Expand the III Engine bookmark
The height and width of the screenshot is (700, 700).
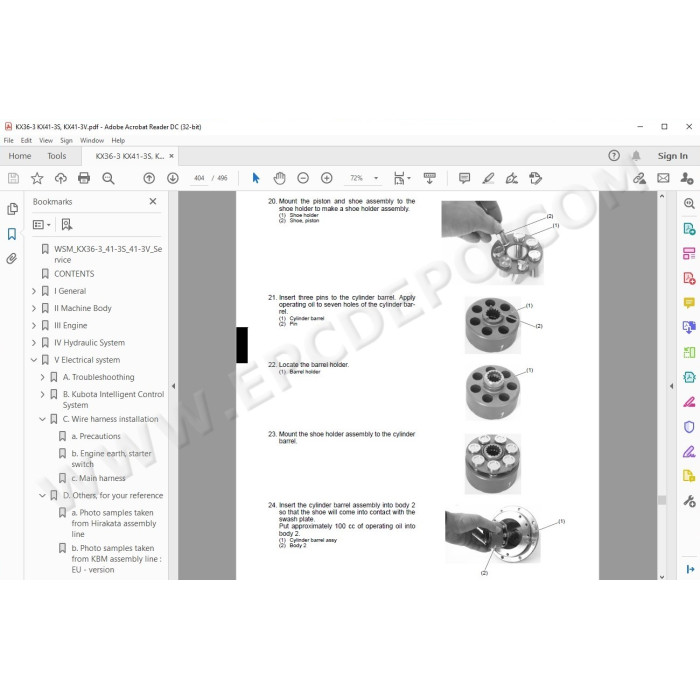34,325
